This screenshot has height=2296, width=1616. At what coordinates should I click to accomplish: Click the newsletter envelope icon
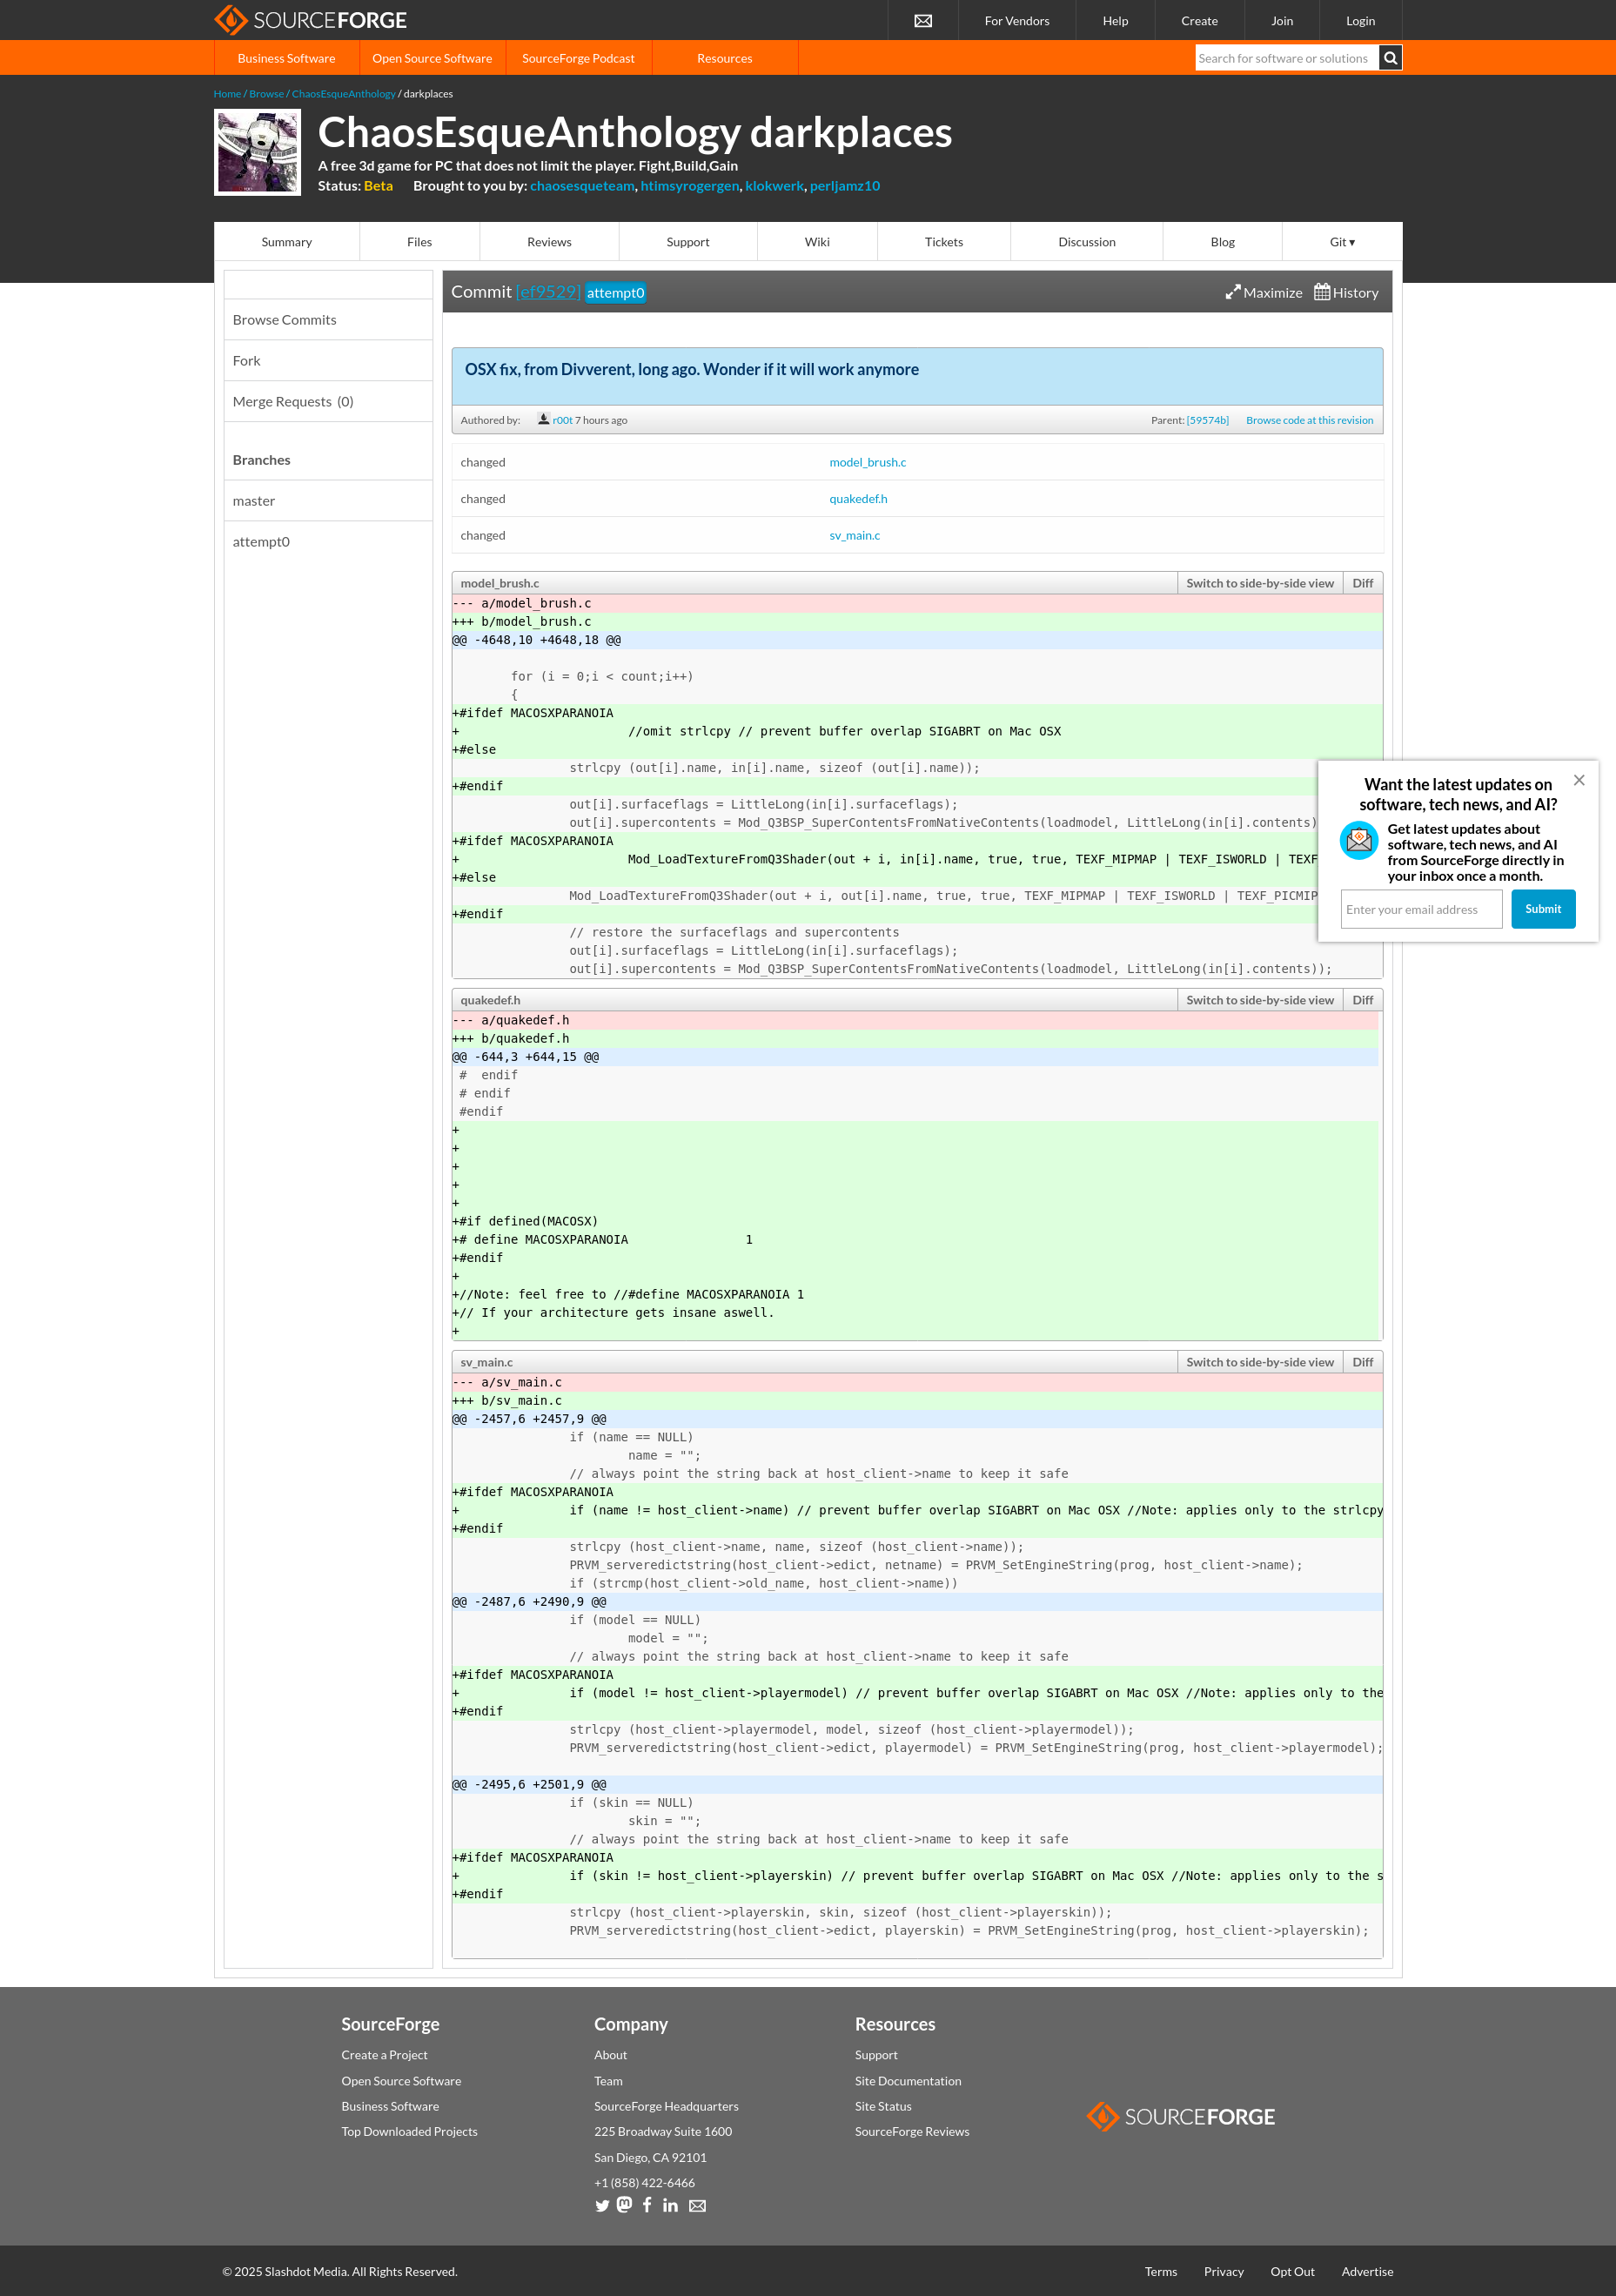[x=1359, y=841]
